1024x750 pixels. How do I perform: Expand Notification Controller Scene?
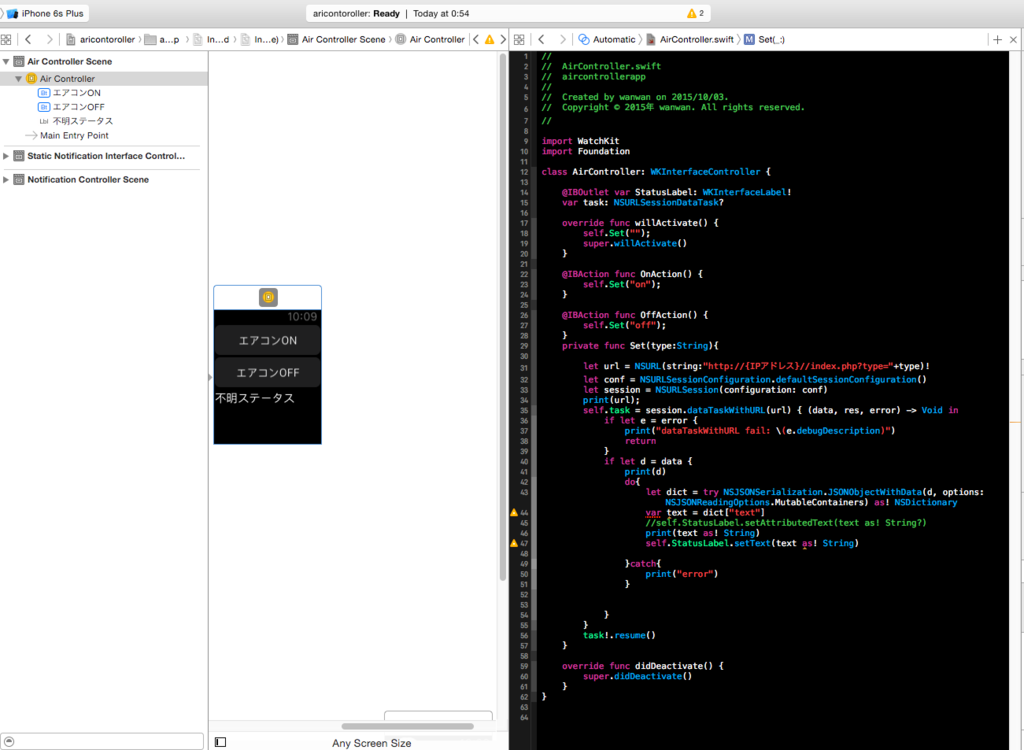[x=6, y=180]
